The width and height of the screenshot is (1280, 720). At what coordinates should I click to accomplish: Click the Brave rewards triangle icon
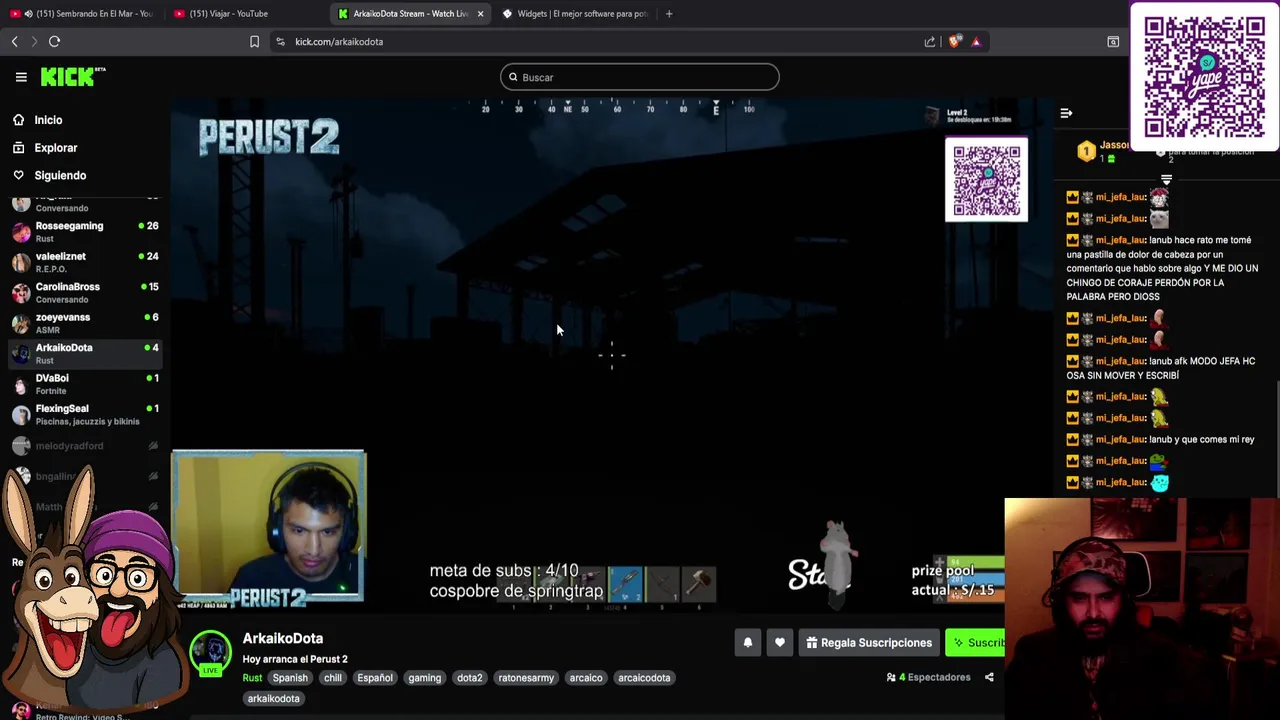tap(976, 42)
